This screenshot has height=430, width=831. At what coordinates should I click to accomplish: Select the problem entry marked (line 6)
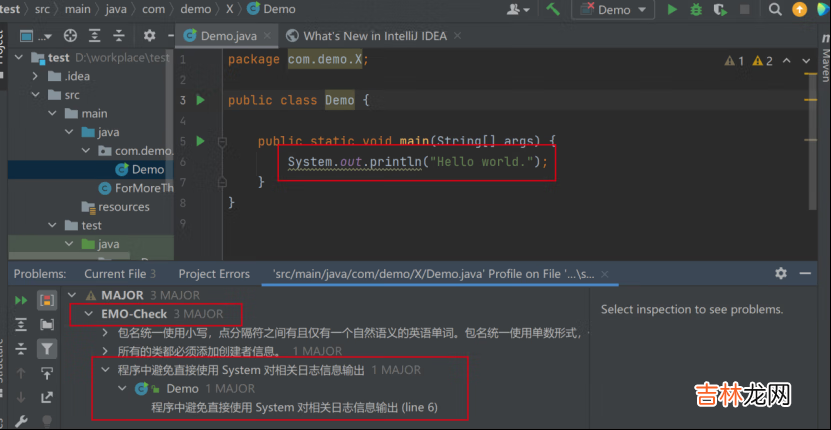(x=295, y=407)
